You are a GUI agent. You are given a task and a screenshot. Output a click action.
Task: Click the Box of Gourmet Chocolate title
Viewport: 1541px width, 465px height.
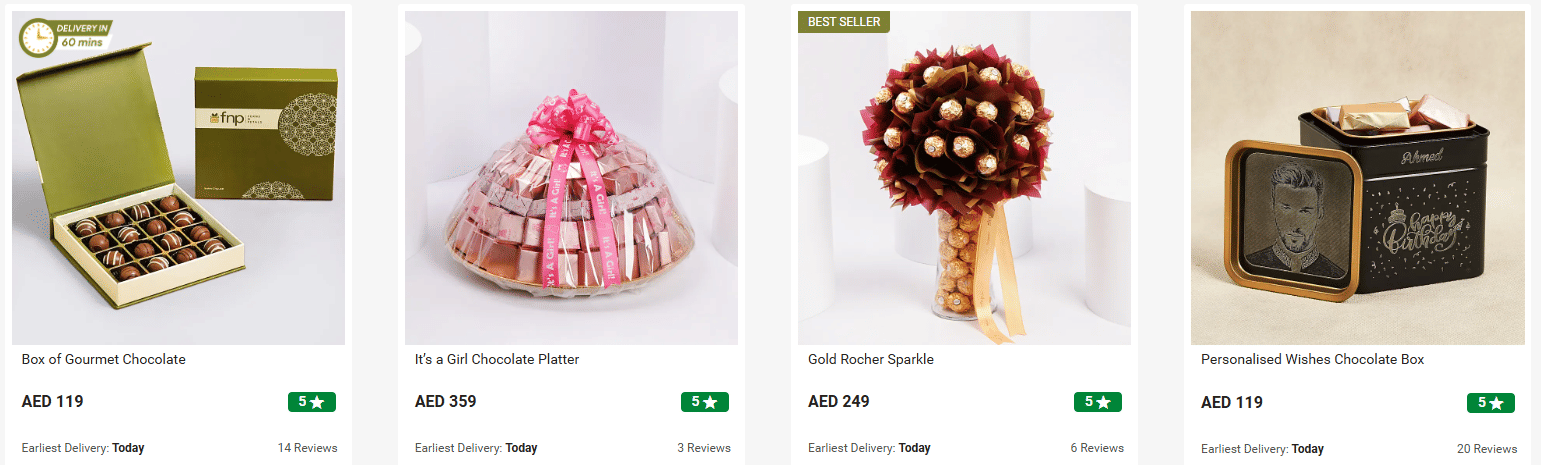104,359
